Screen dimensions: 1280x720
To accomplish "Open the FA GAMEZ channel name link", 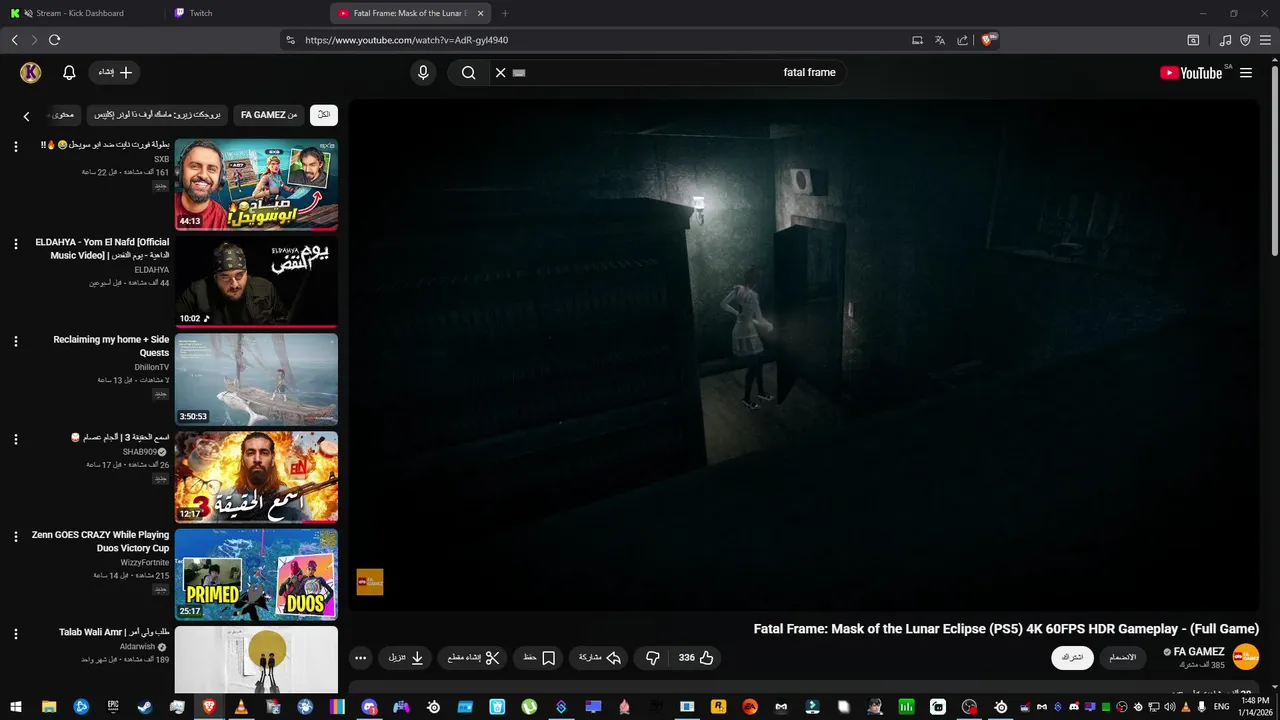I will (1198, 652).
